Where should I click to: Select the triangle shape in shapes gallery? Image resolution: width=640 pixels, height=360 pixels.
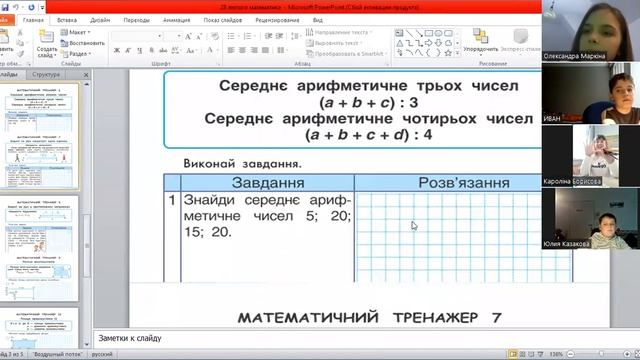point(399,43)
